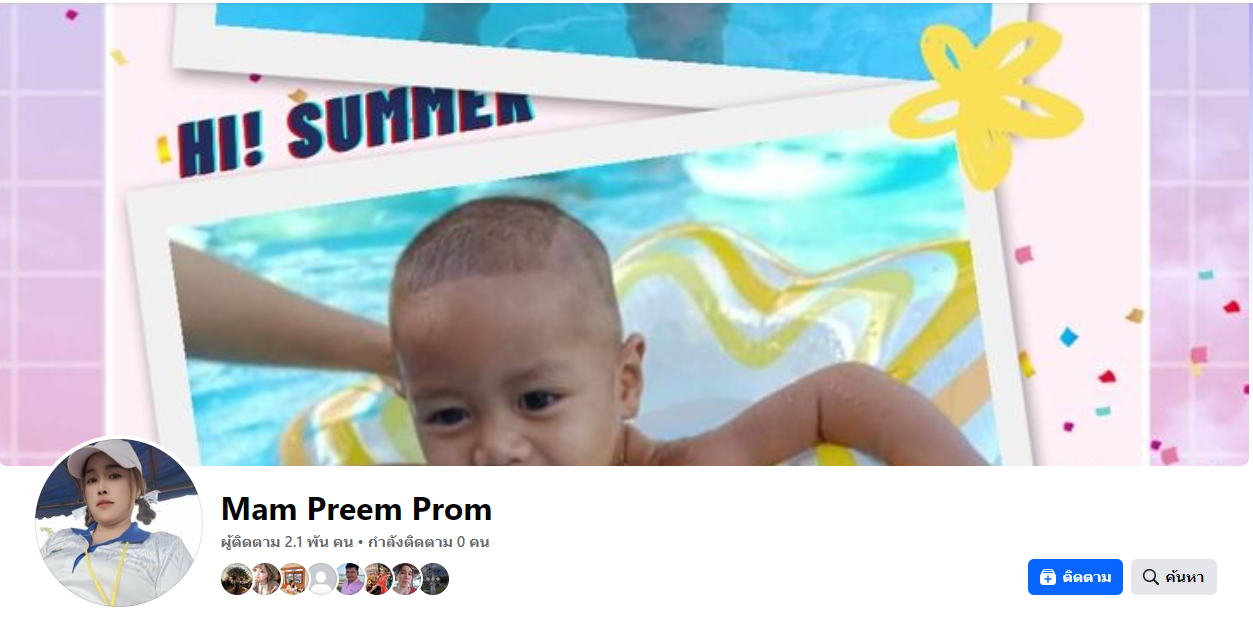Open the กำลังติดตาม 0 คน following link

[428, 542]
